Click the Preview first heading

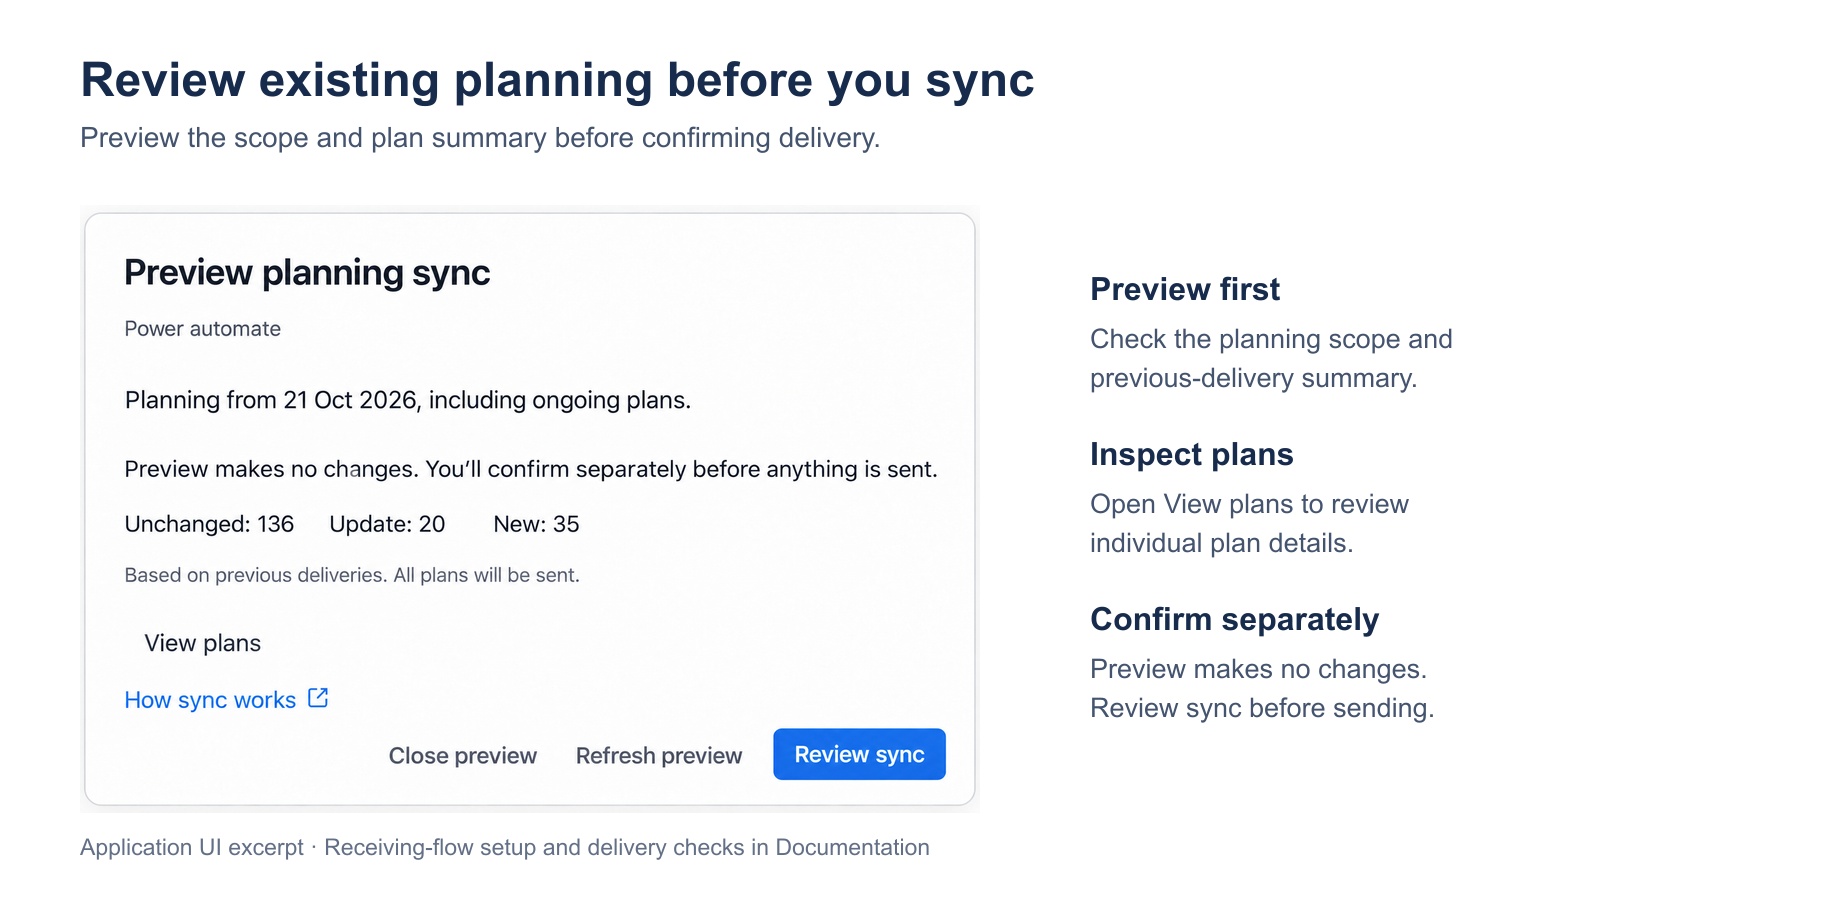1185,289
